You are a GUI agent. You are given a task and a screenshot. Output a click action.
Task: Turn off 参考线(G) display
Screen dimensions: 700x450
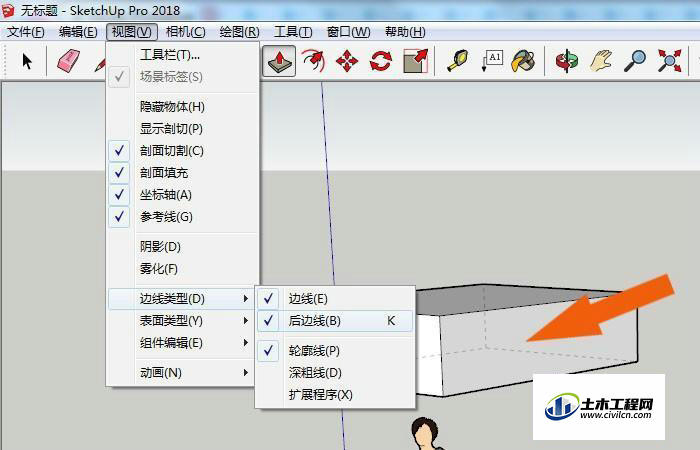(183, 217)
